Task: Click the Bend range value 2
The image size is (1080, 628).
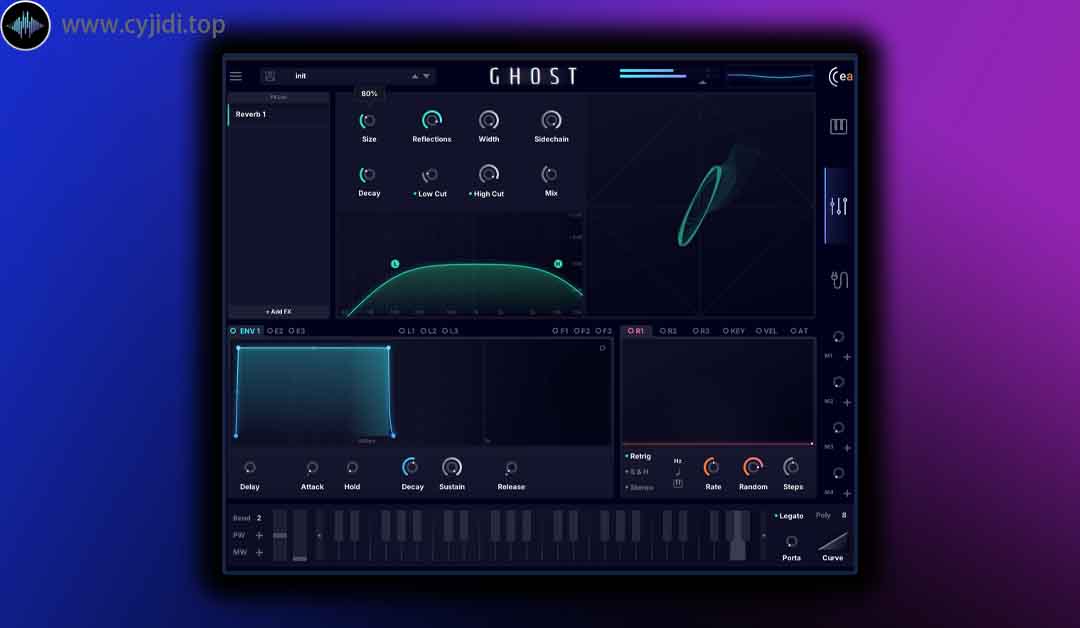Action: 259,518
